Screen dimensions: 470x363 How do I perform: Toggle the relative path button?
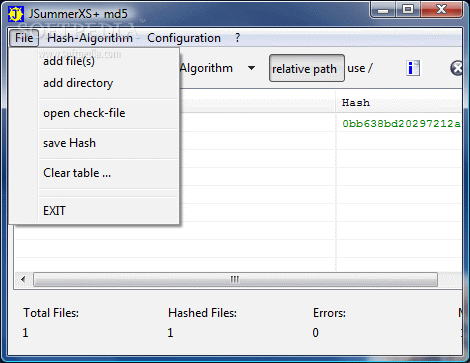coord(307,69)
